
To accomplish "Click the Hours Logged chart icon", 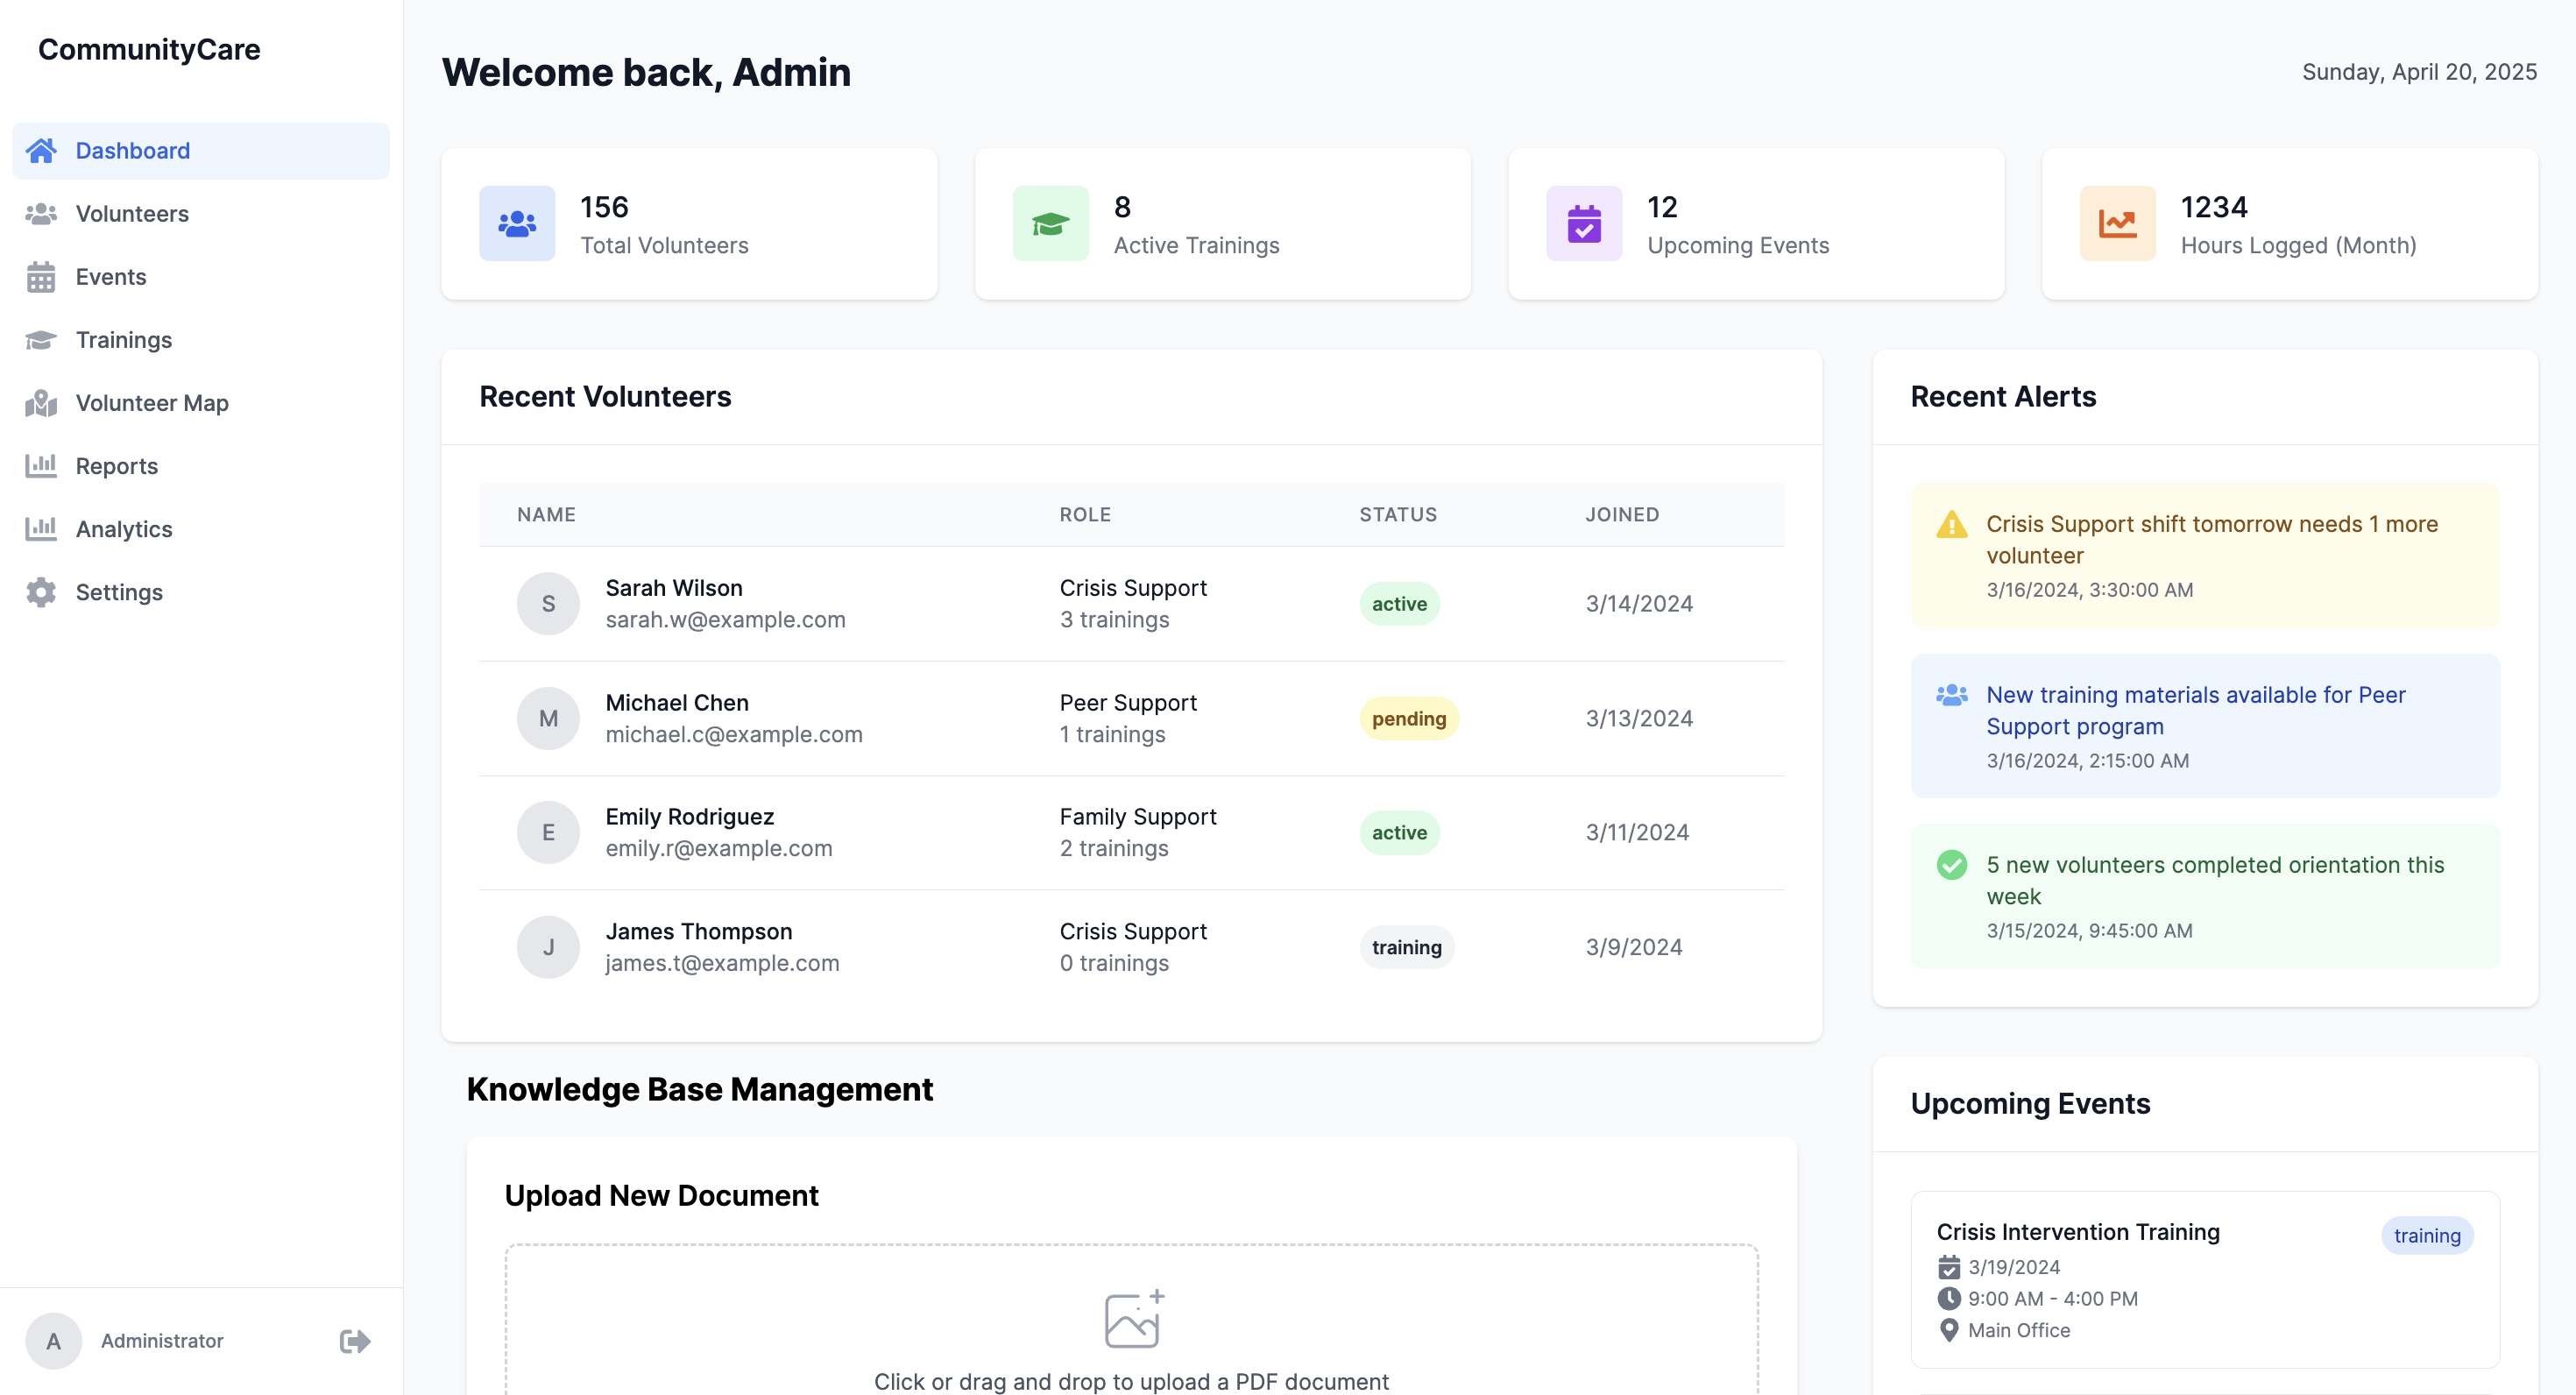I will tap(2117, 224).
